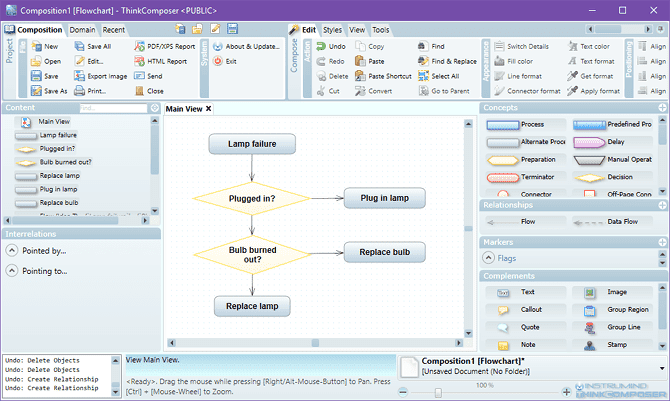This screenshot has width=670, height=401.
Task: Switch to the Styles ribbon tab
Action: 332,30
